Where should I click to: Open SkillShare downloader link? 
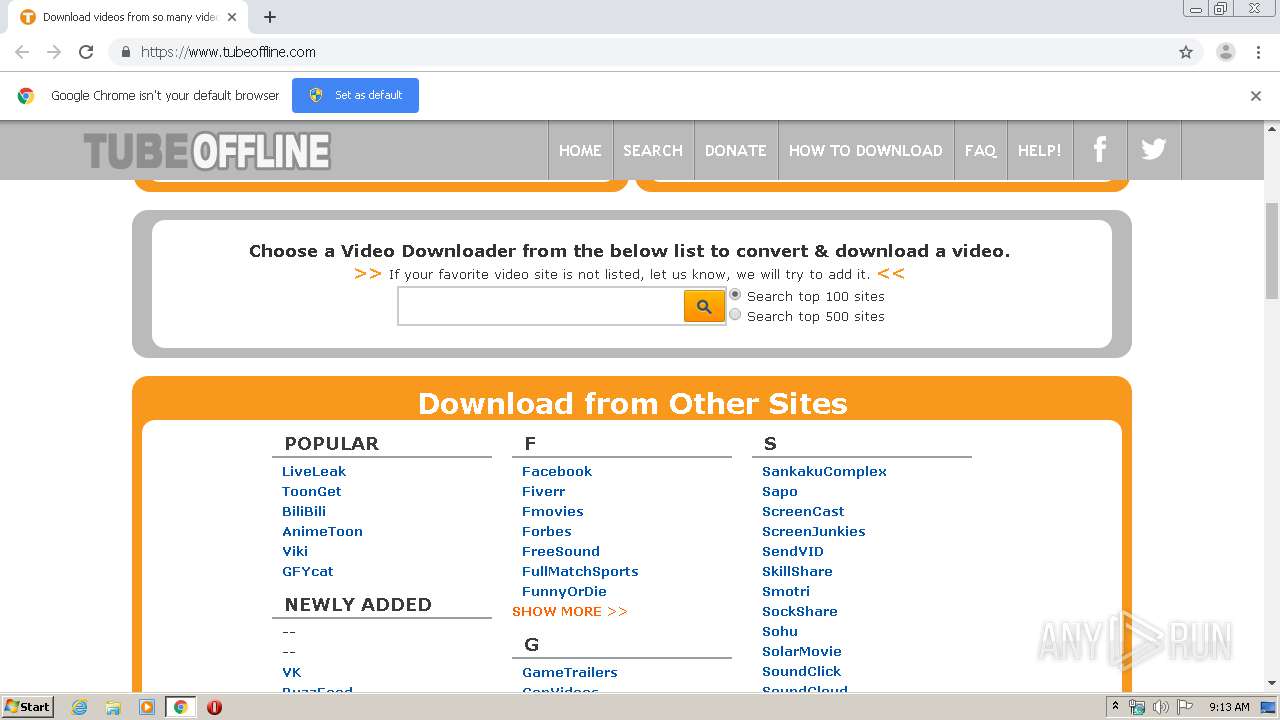tap(797, 571)
